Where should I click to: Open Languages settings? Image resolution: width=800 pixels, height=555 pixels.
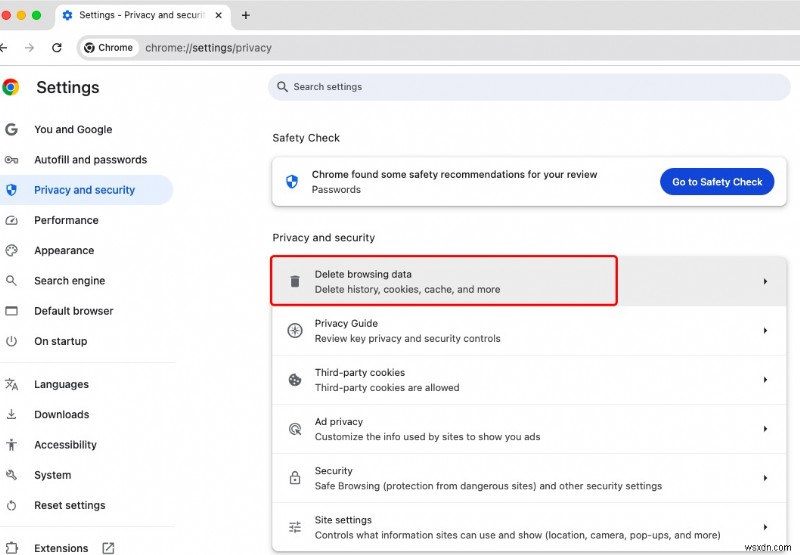pyautogui.click(x=86, y=384)
